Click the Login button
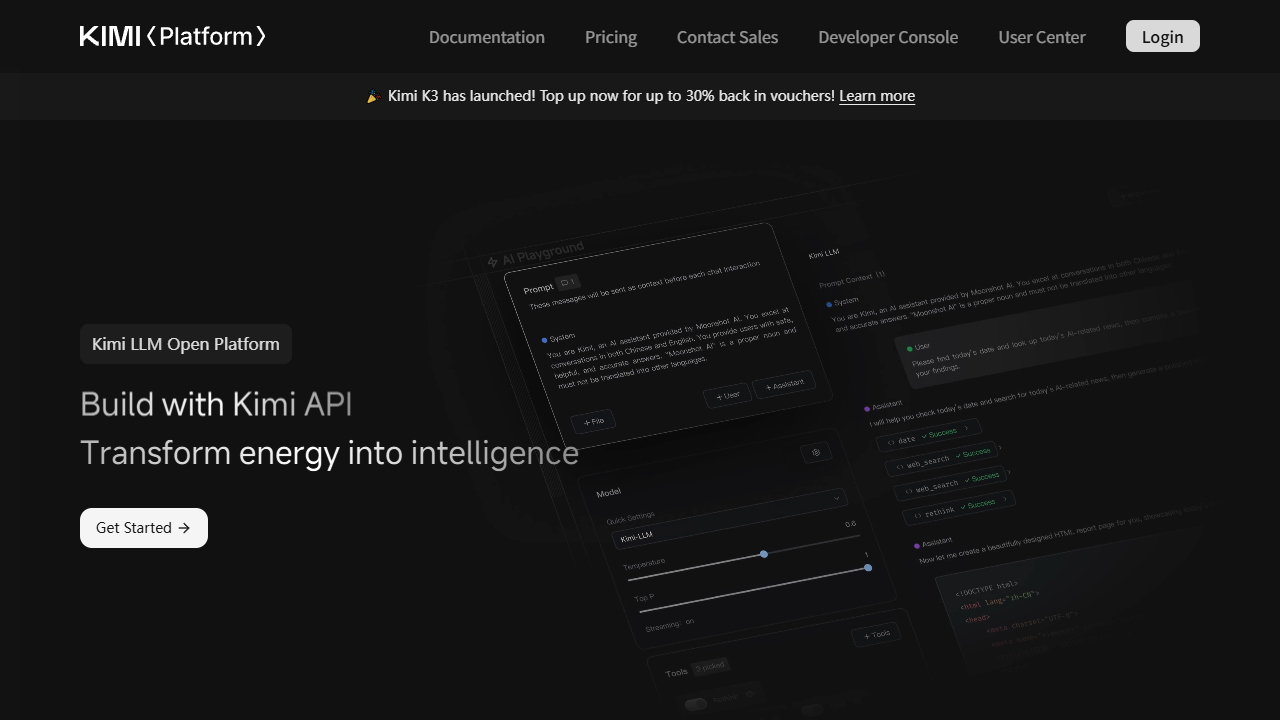 (x=1163, y=36)
